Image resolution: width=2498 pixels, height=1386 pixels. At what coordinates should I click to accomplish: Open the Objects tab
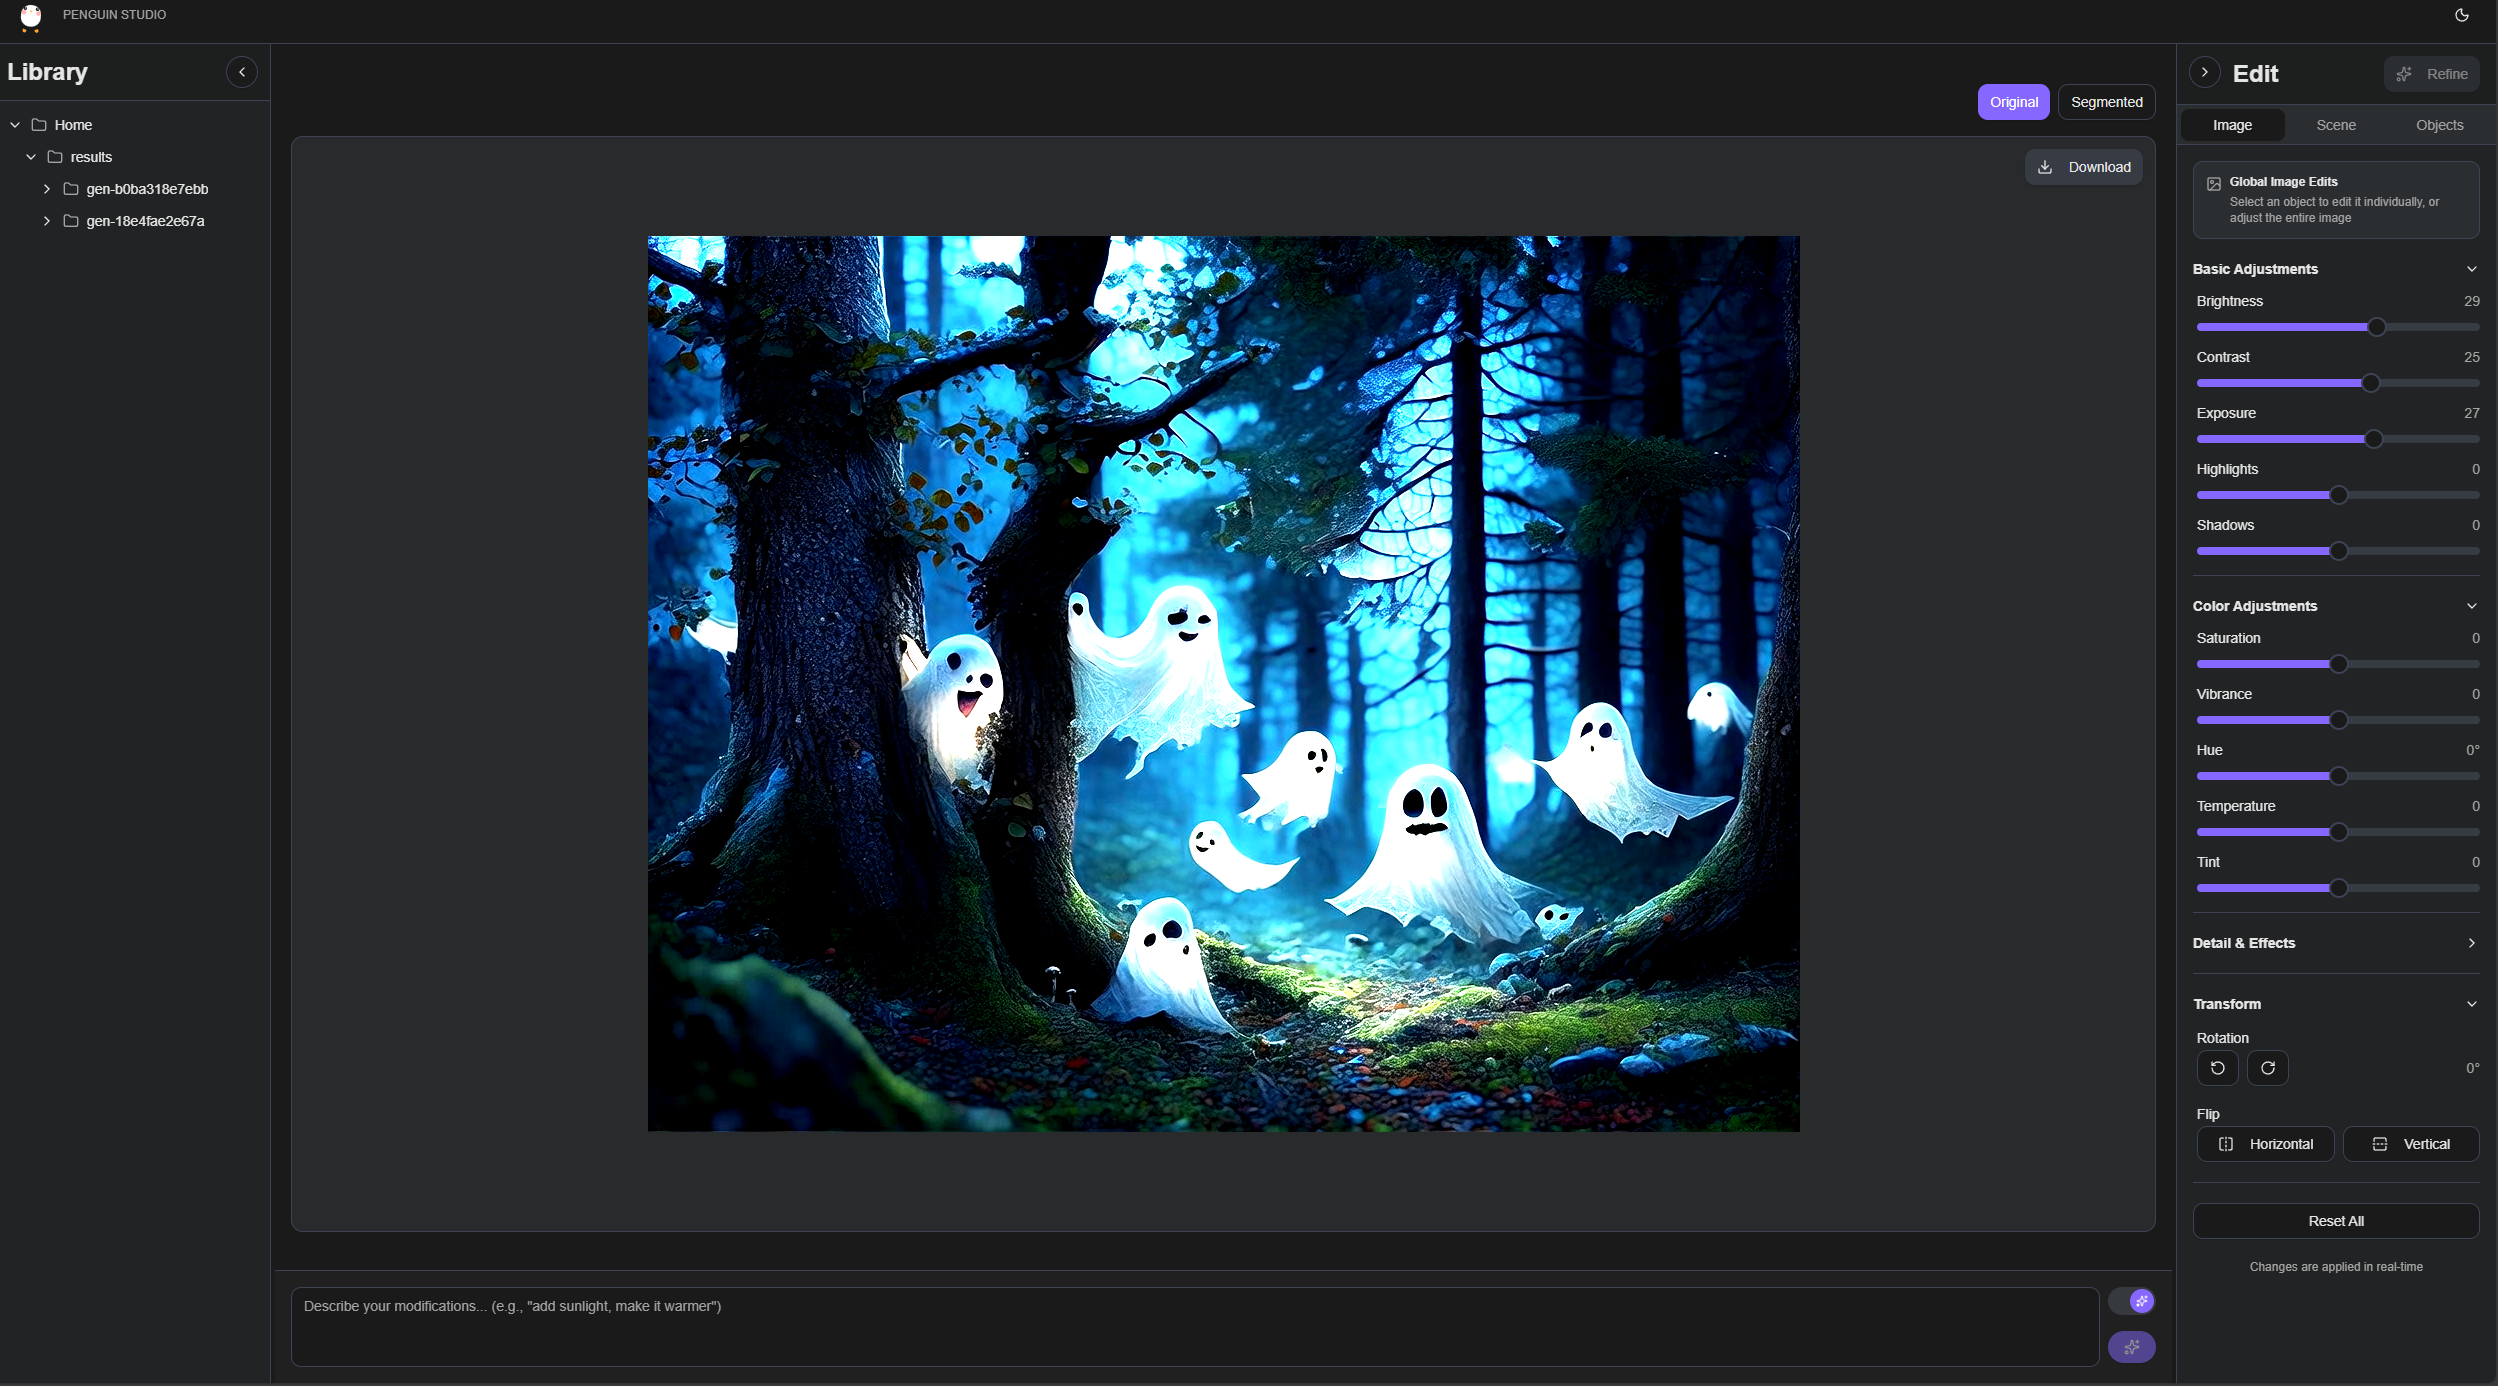[x=2438, y=125]
